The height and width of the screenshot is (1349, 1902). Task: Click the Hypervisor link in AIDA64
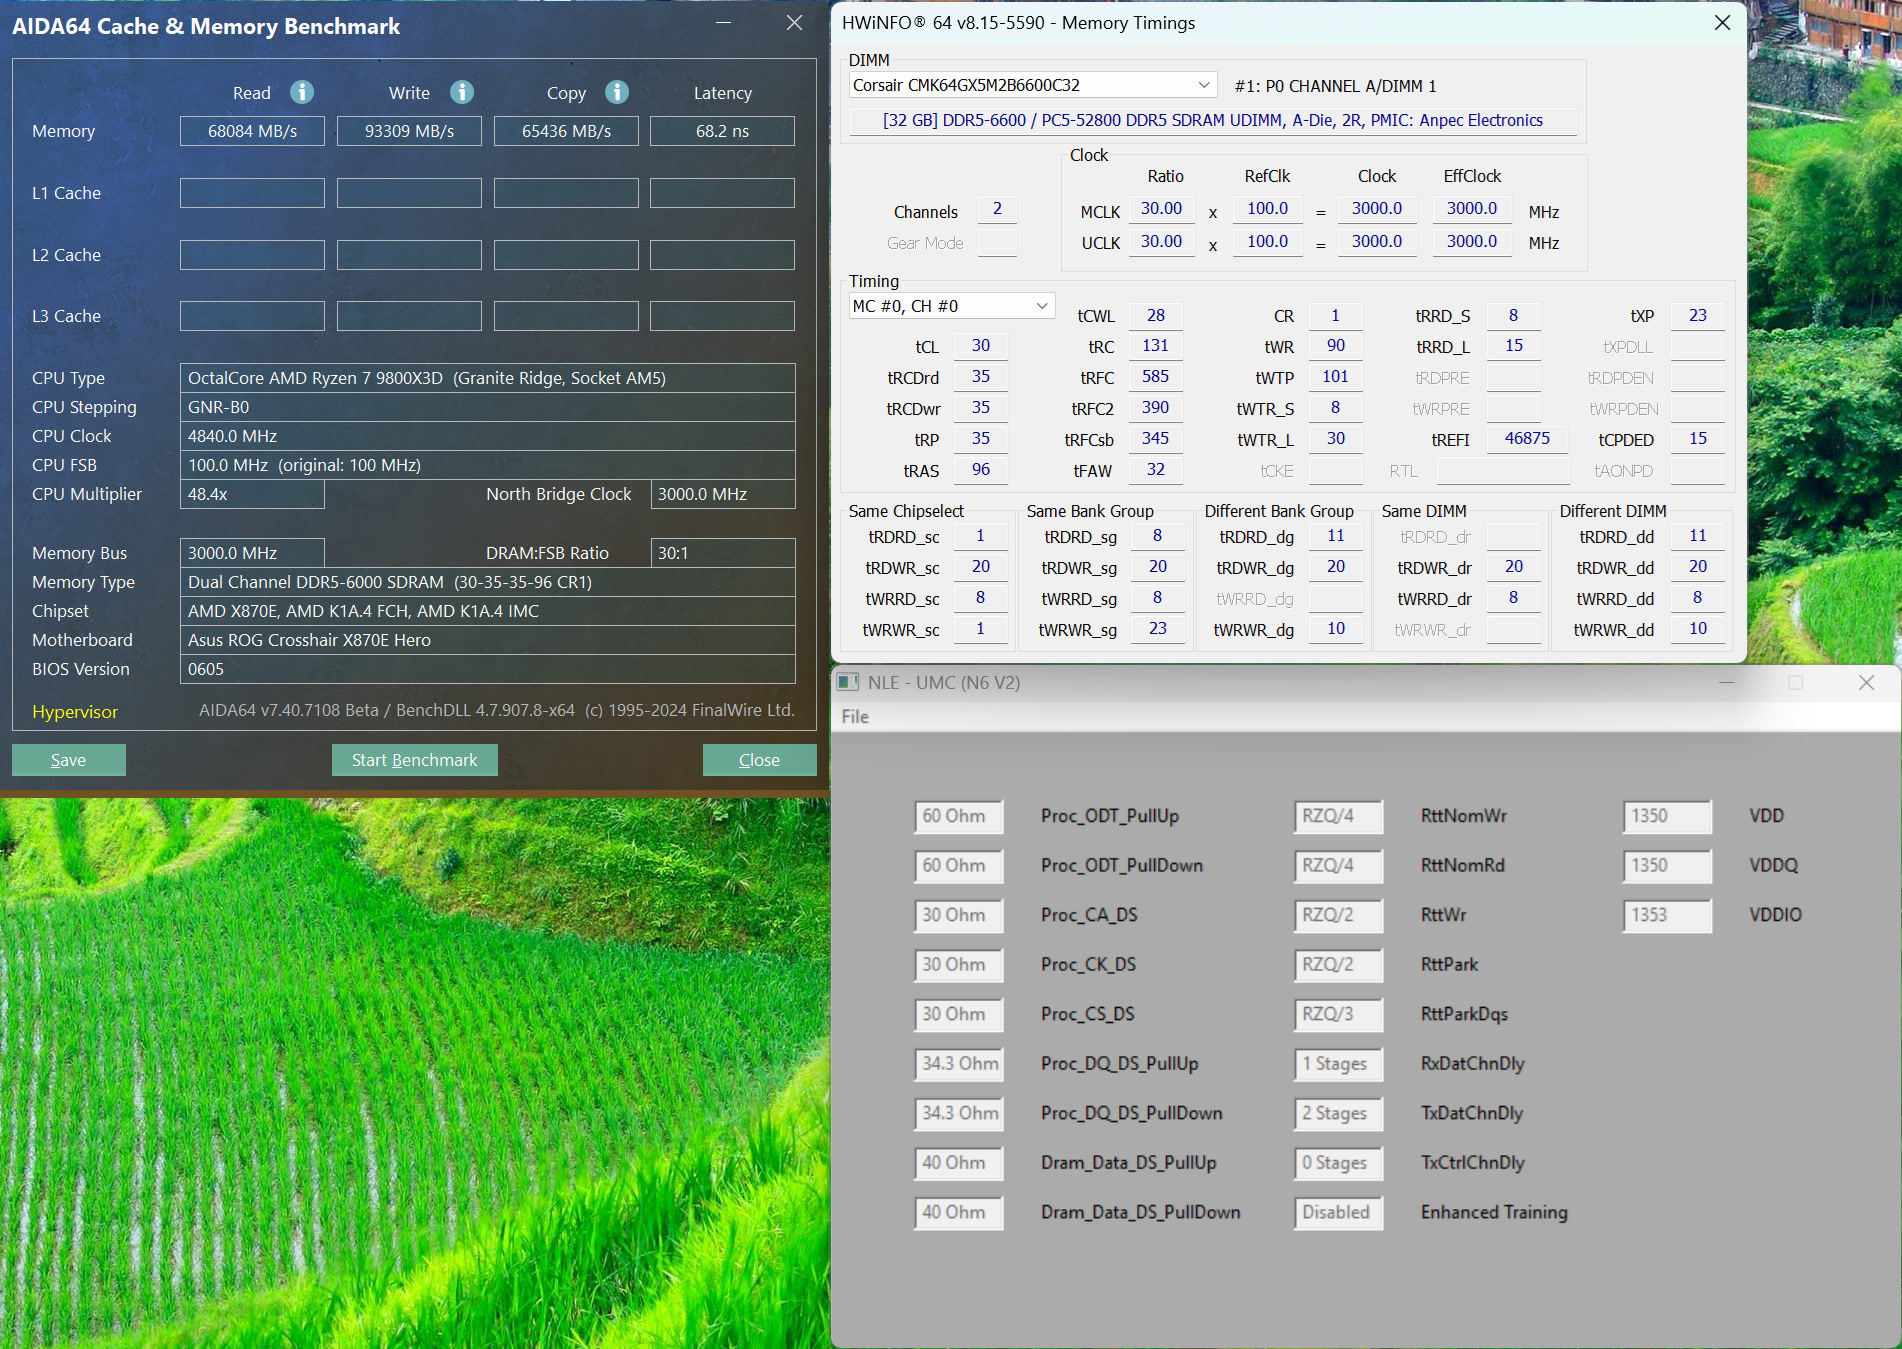[x=75, y=712]
